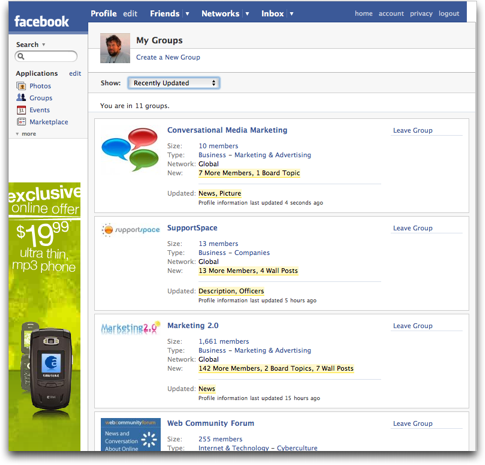Viewport: 485px width, 465px height.
Task: Open the privacy link
Action: [x=421, y=14]
